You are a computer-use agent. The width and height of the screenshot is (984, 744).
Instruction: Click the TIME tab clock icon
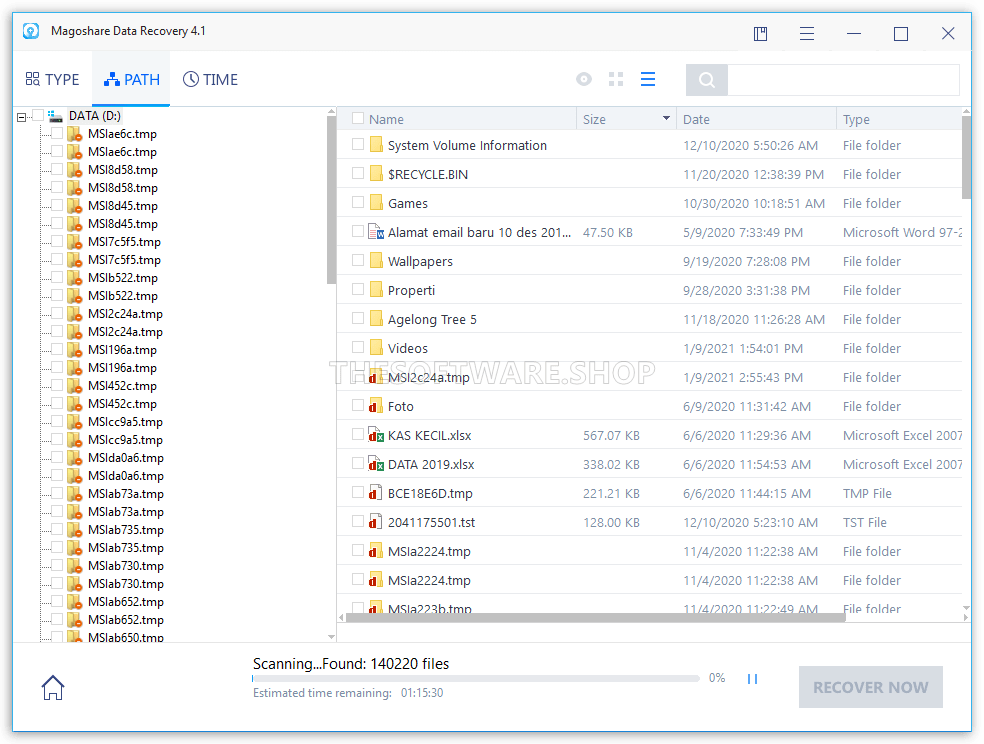pyautogui.click(x=191, y=80)
